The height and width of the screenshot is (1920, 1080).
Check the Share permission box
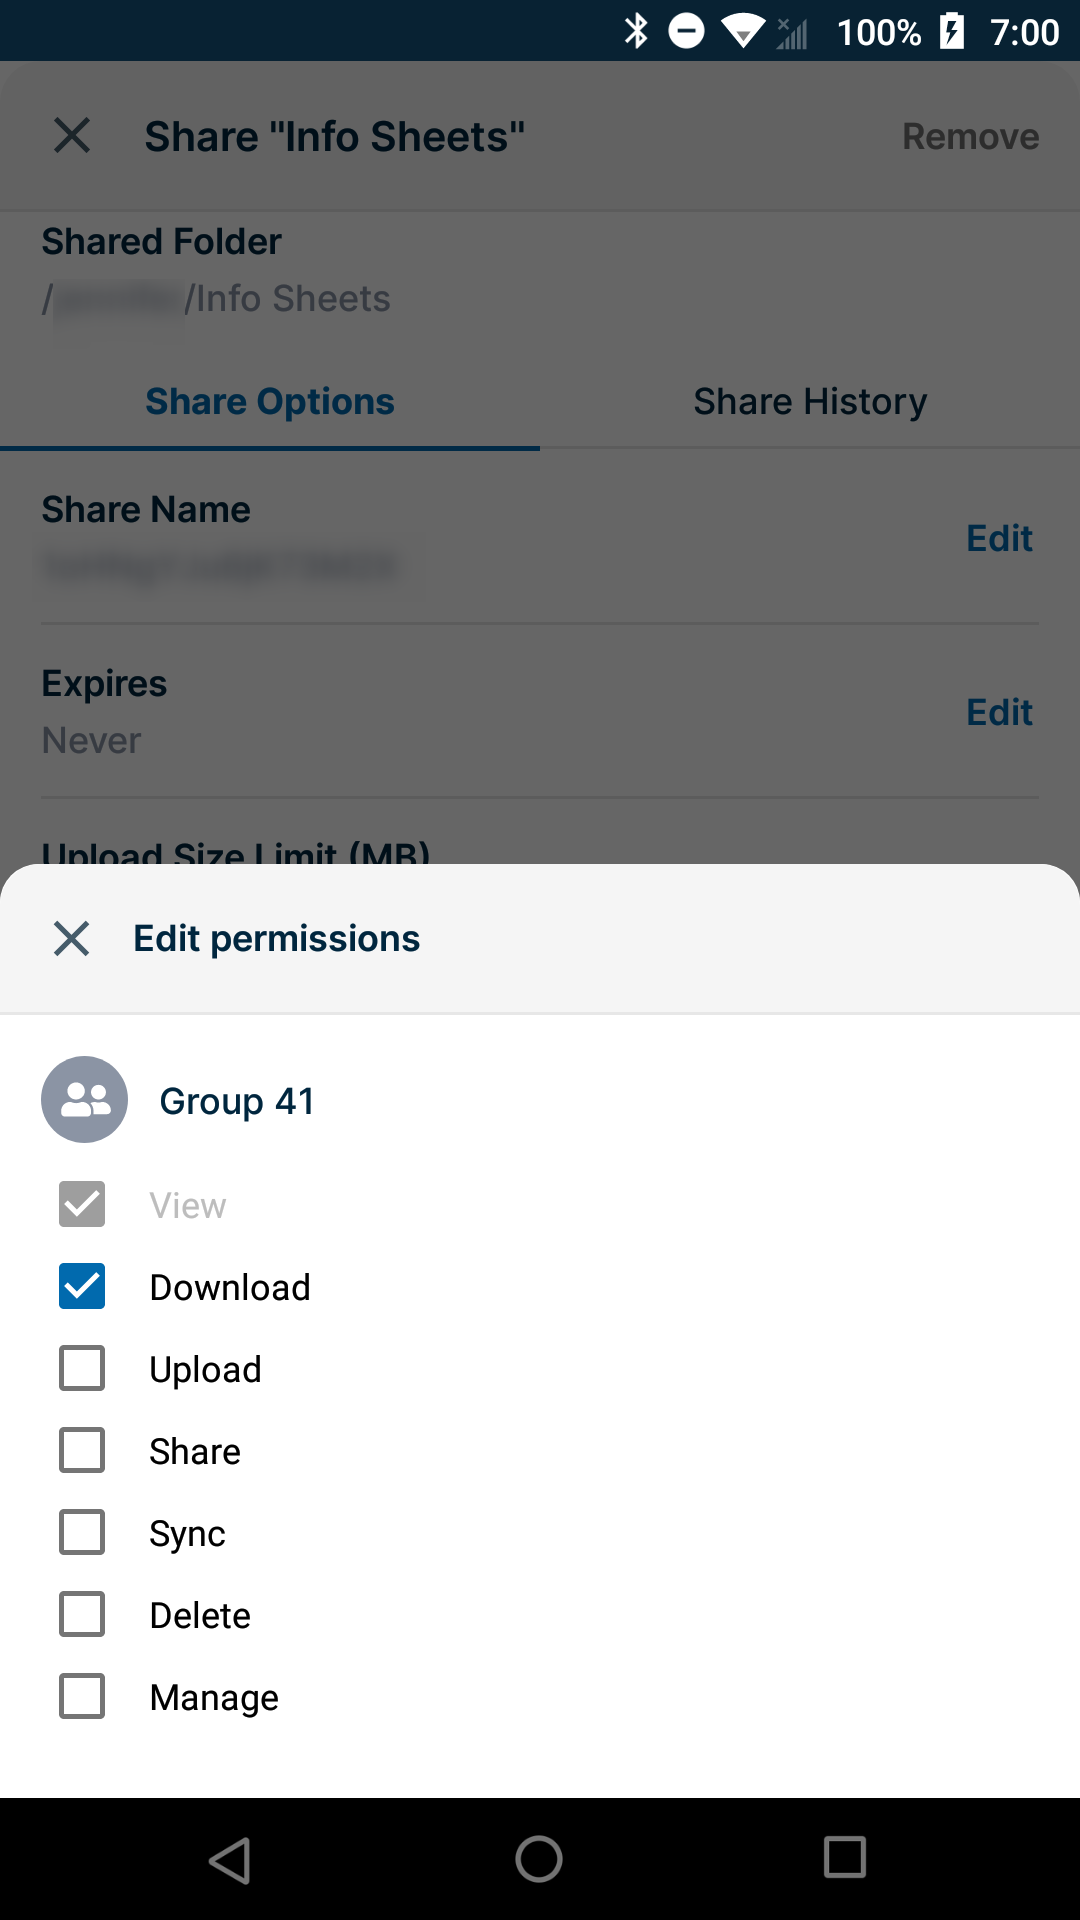click(82, 1450)
